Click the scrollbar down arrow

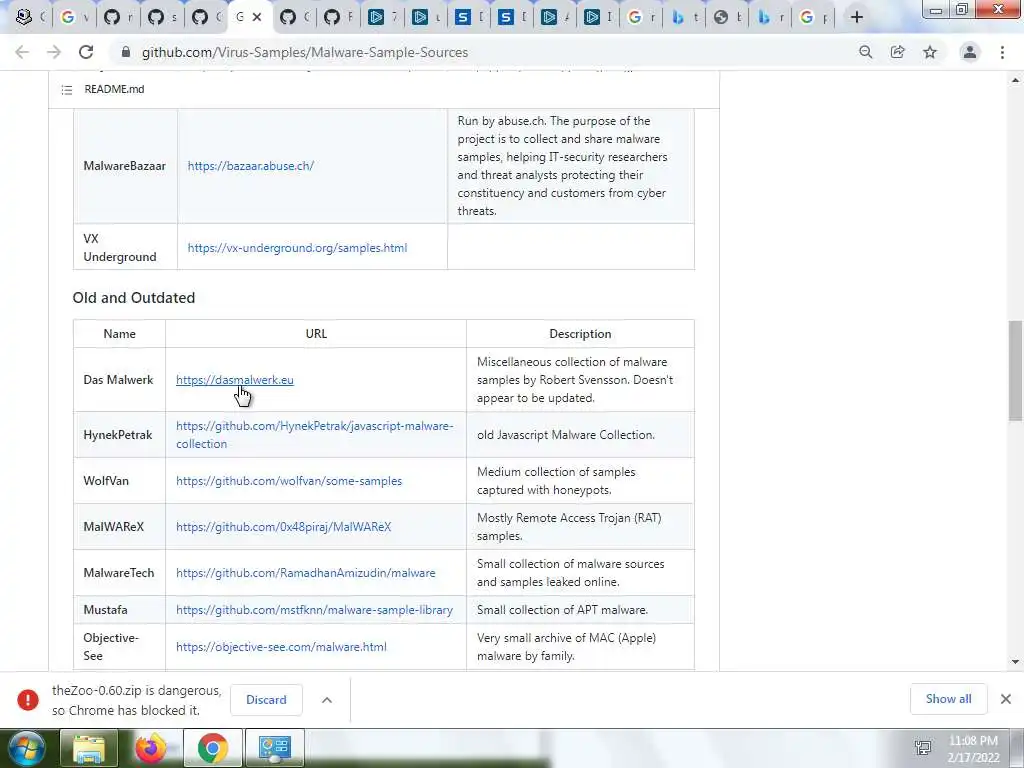coord(1015,662)
